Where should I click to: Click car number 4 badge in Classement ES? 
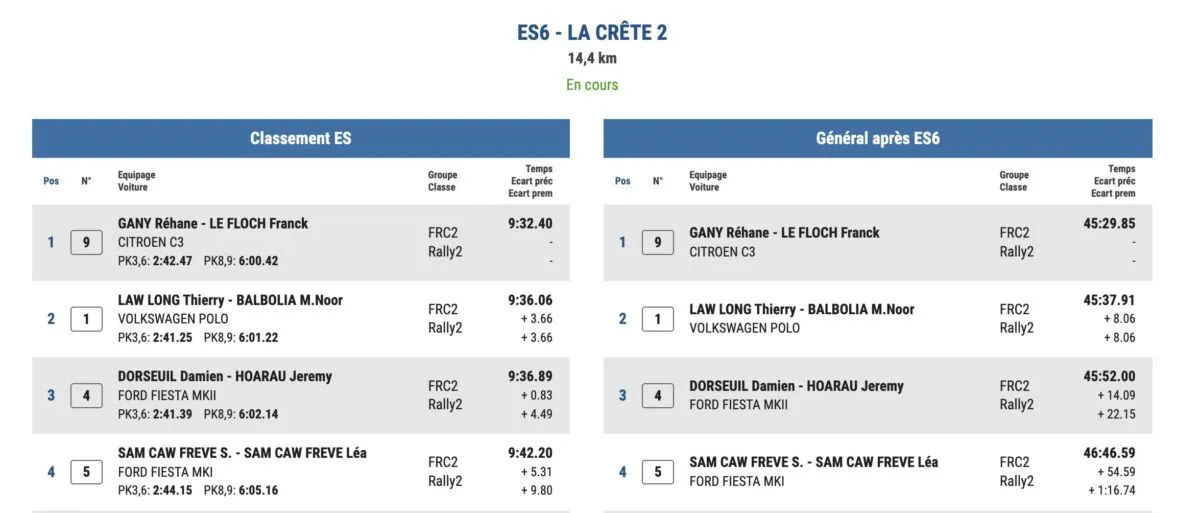tap(86, 395)
